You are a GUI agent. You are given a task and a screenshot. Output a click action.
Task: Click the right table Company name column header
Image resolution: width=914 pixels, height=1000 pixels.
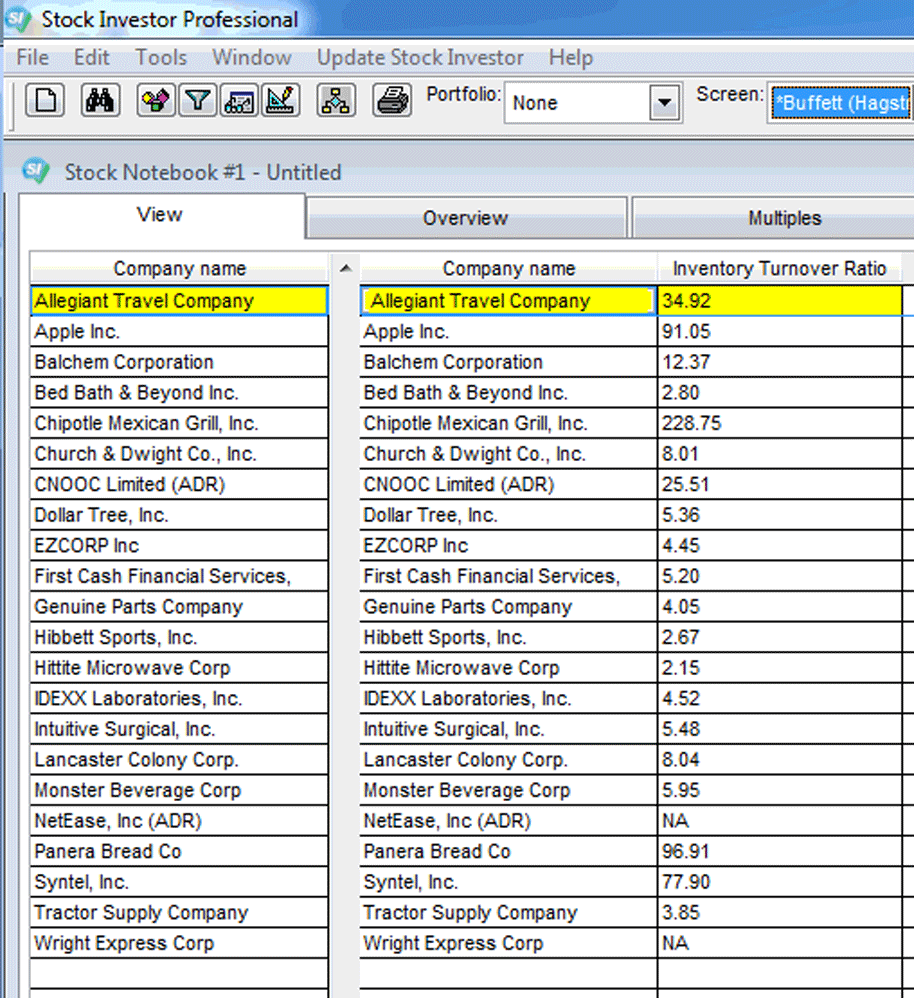click(x=508, y=268)
